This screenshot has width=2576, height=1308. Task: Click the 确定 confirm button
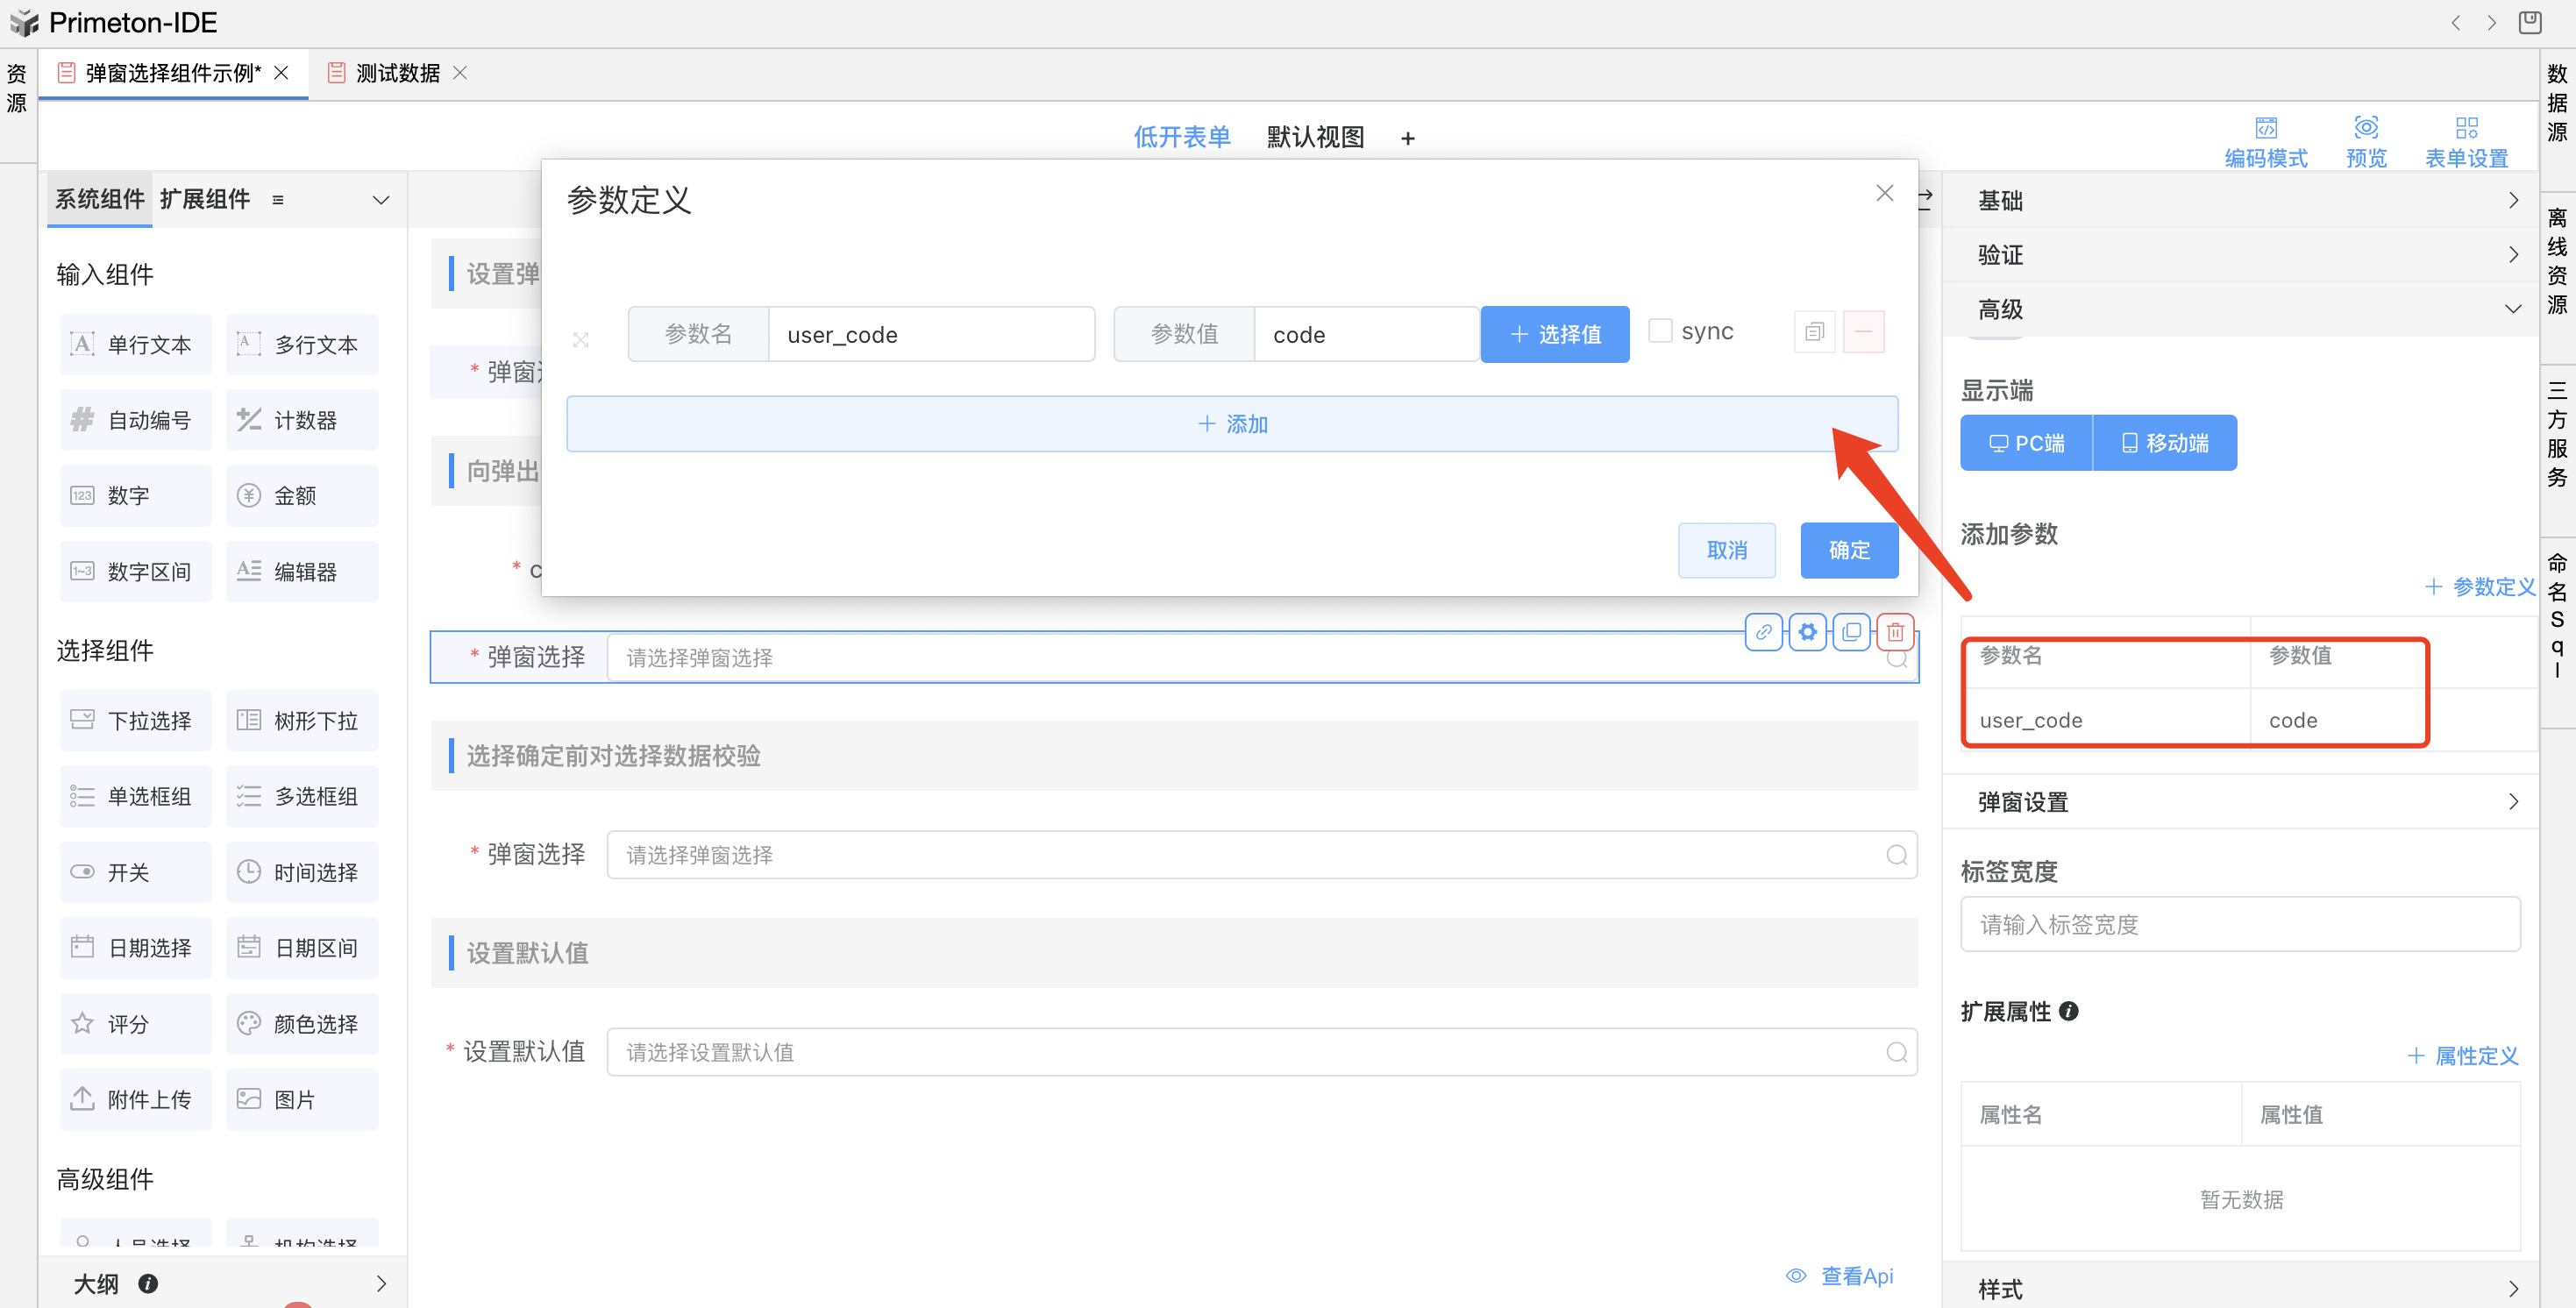(x=1848, y=550)
